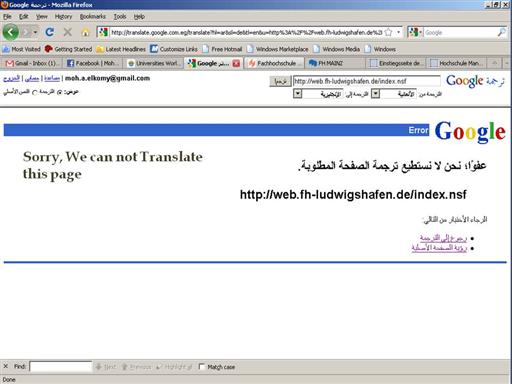
Task: Open the translate-to language dropdown
Action: (x=297, y=94)
